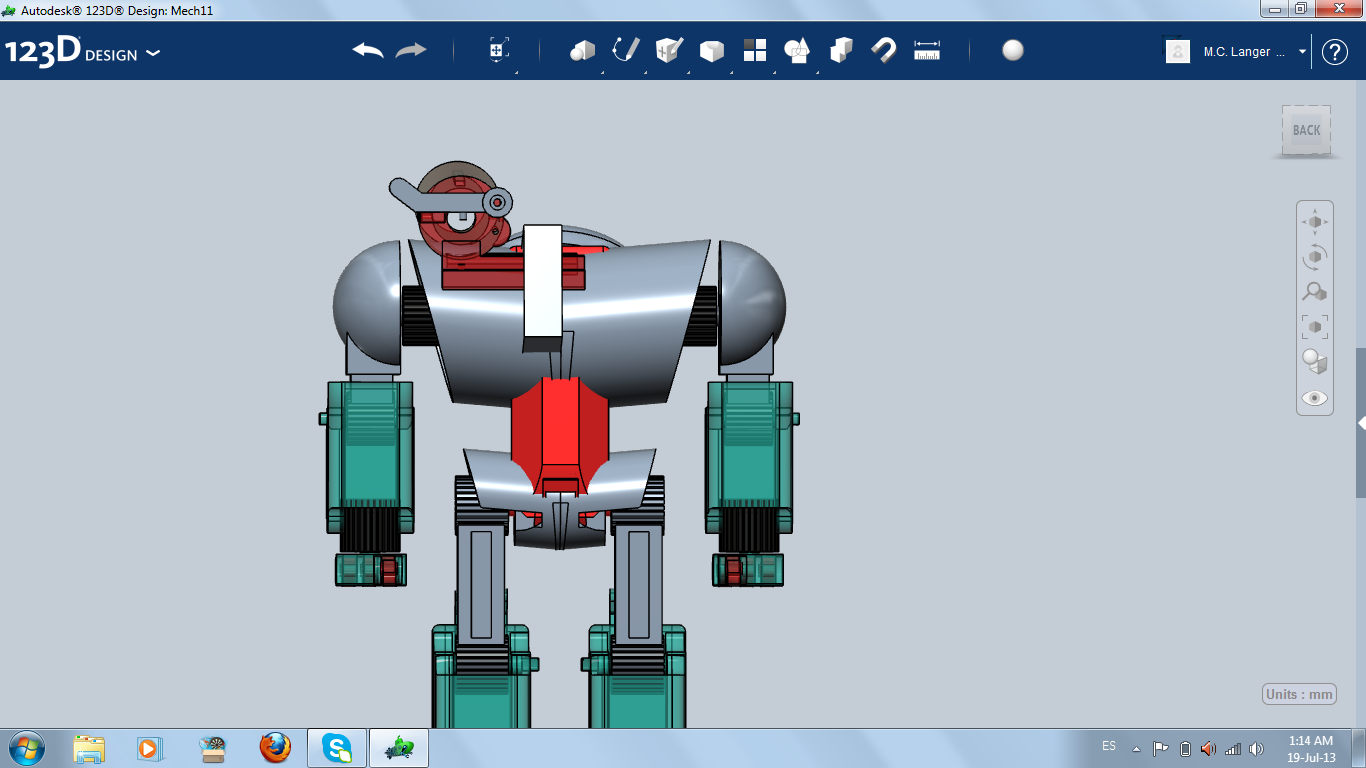The height and width of the screenshot is (768, 1366).
Task: Open the Construct tool
Action: (668, 50)
